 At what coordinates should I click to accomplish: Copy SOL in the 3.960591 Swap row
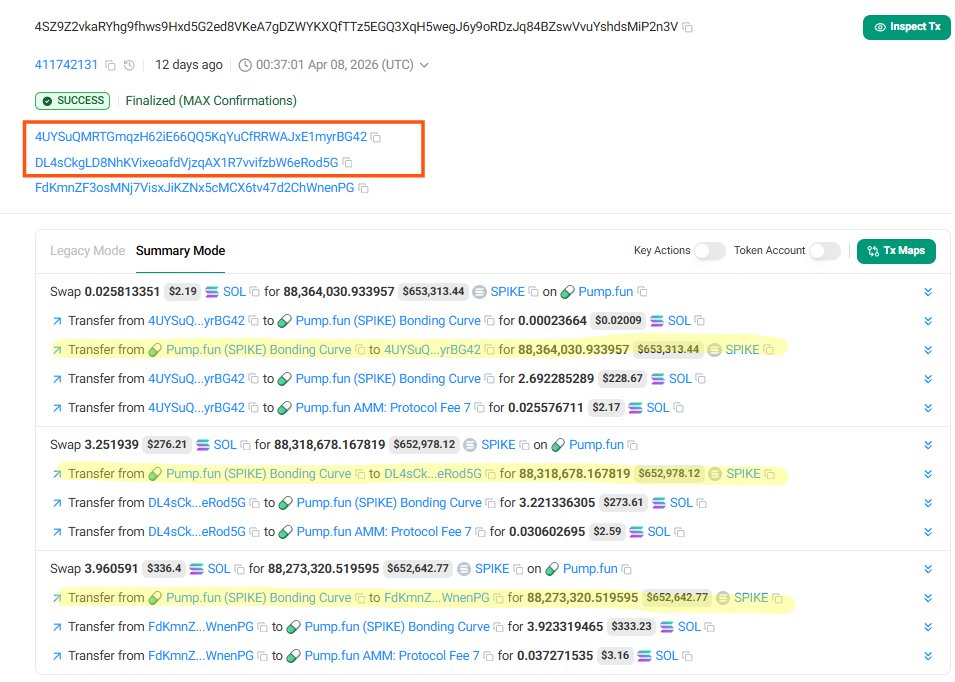pos(239,570)
